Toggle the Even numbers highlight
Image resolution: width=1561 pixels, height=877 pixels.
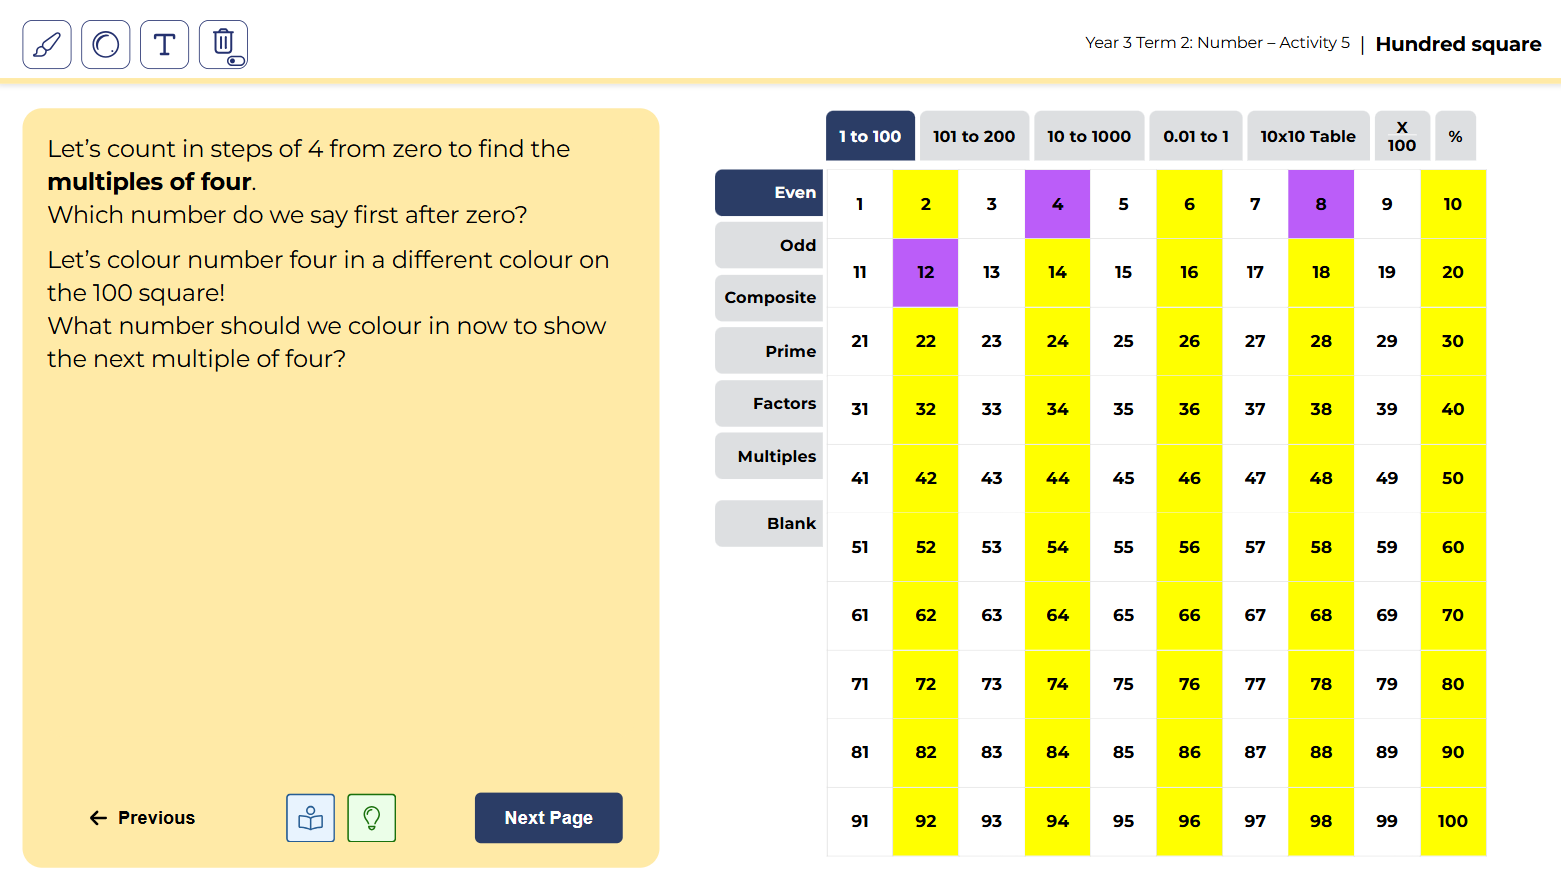[769, 193]
